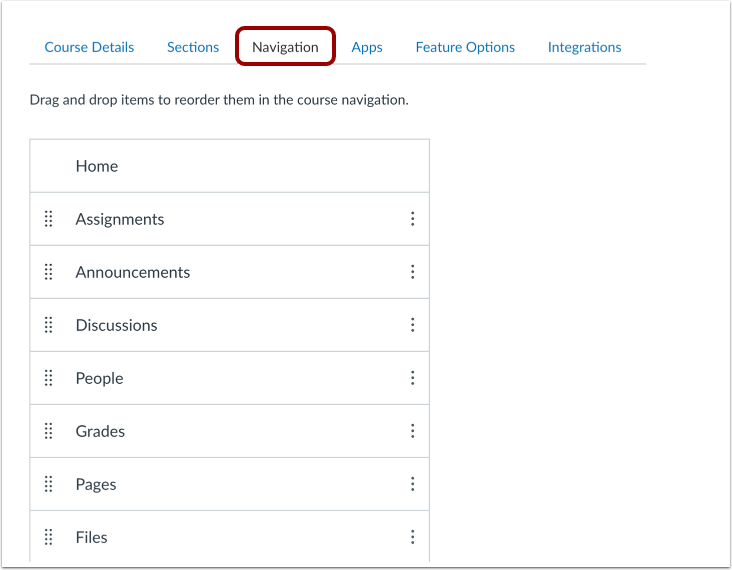Click the Pages row drag handle

point(49,484)
